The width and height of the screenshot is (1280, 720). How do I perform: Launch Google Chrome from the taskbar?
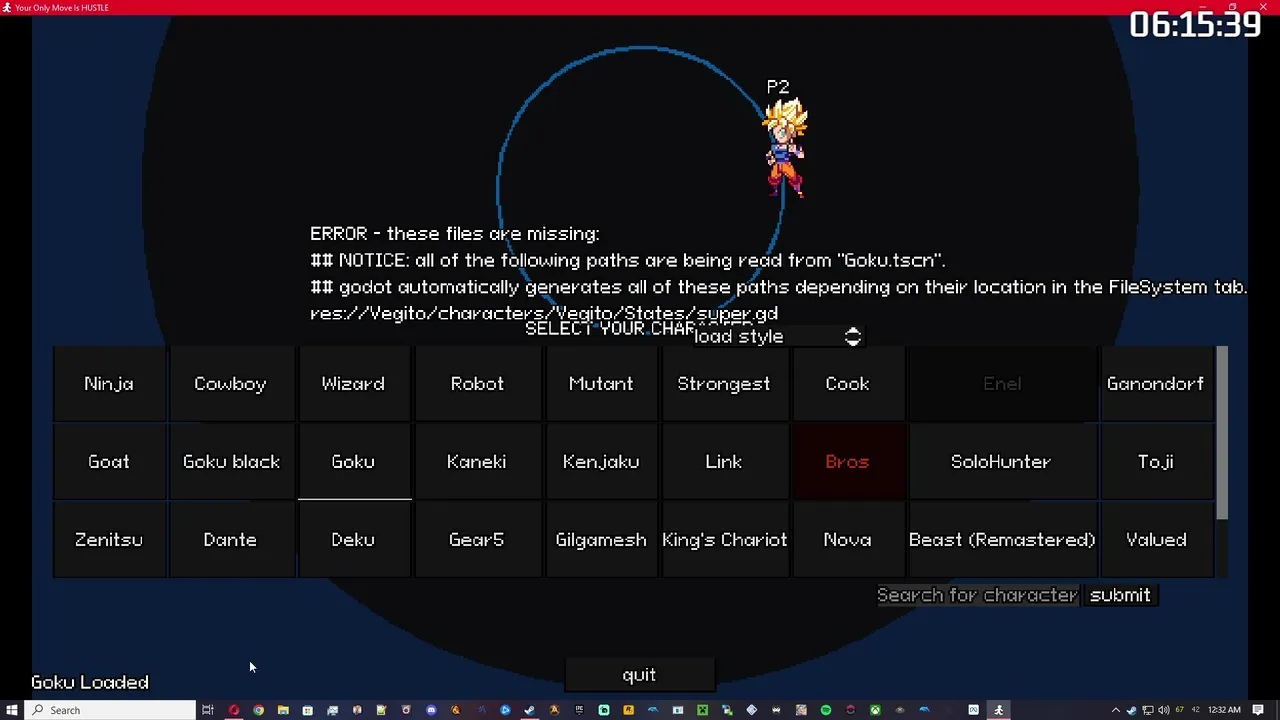[259, 710]
